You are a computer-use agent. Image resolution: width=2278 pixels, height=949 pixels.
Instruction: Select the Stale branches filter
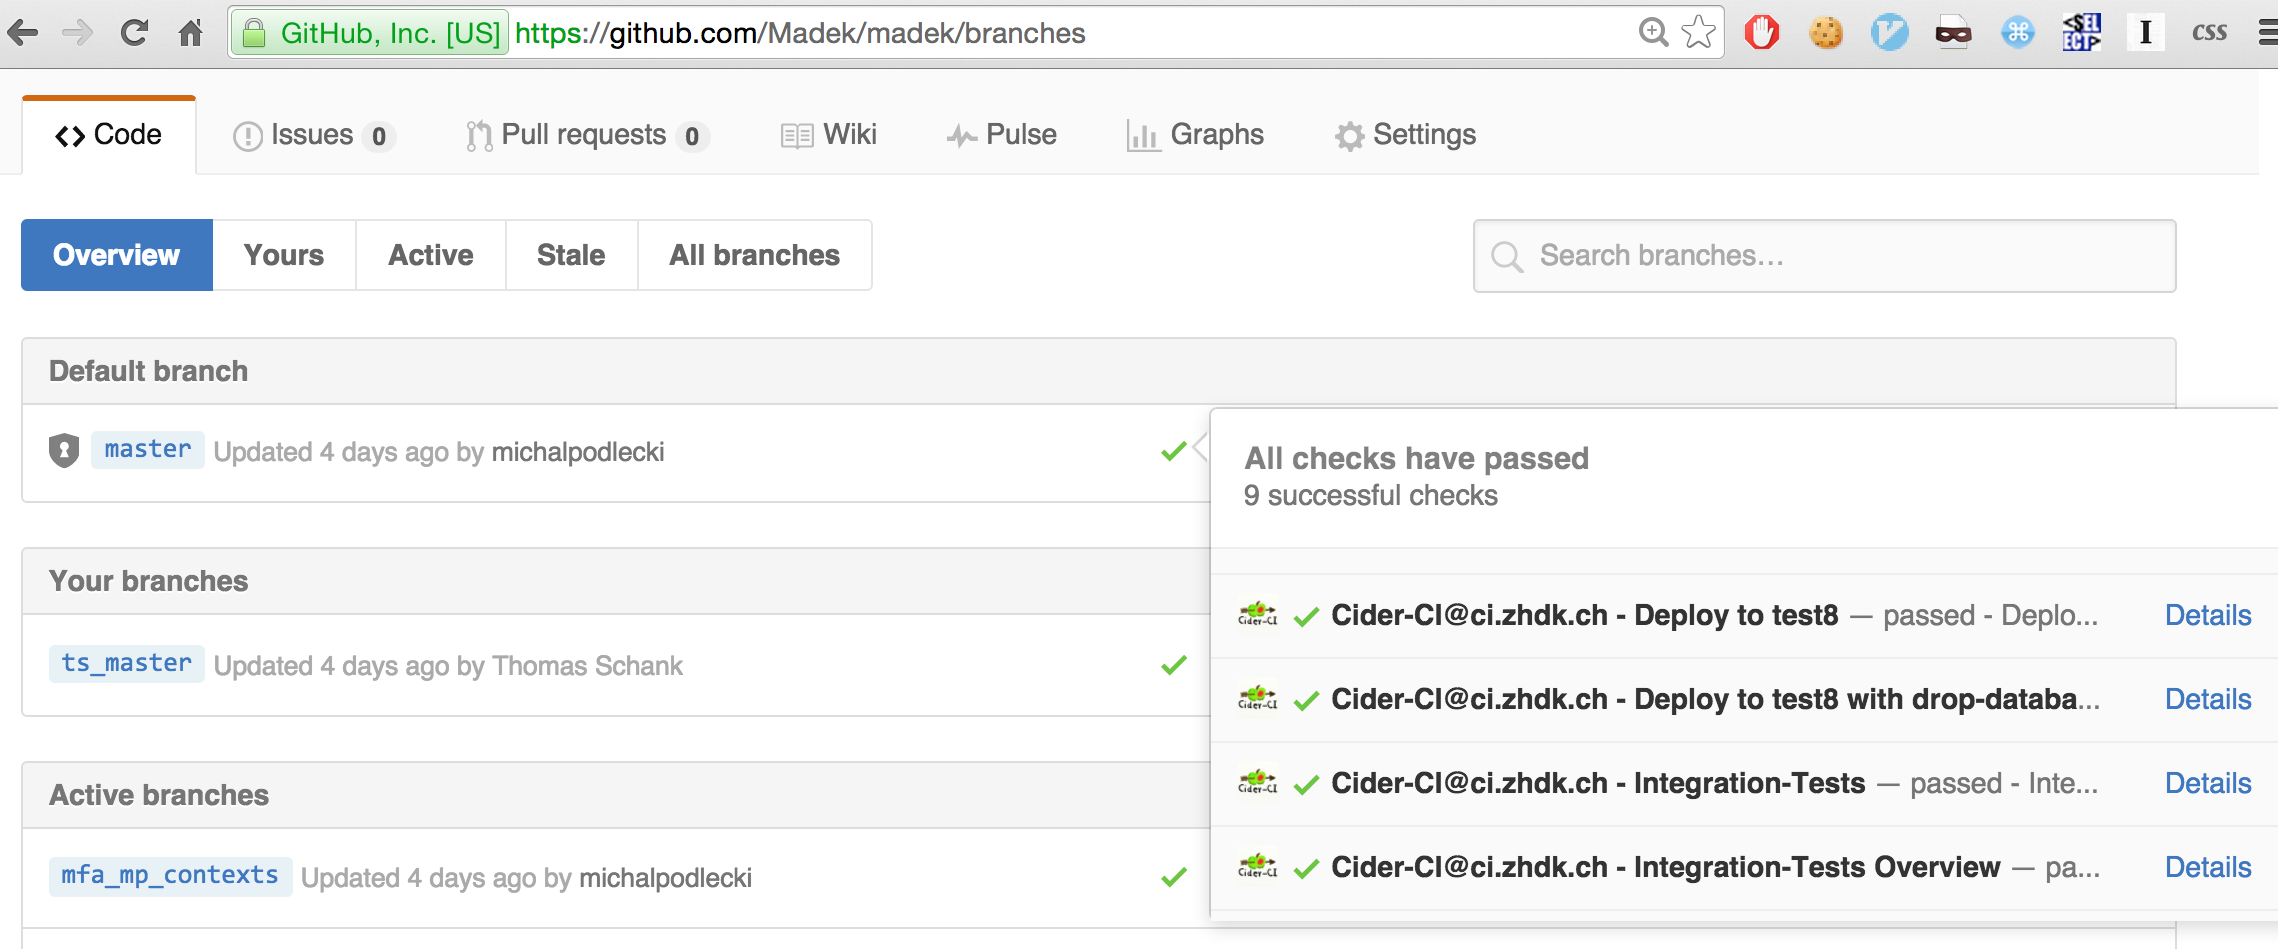click(571, 255)
